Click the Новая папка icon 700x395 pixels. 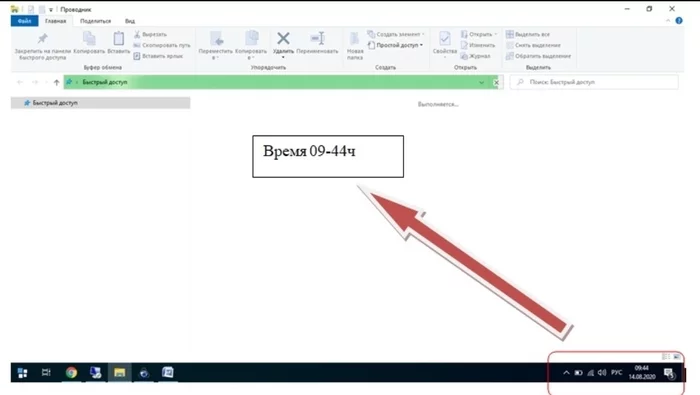355,38
